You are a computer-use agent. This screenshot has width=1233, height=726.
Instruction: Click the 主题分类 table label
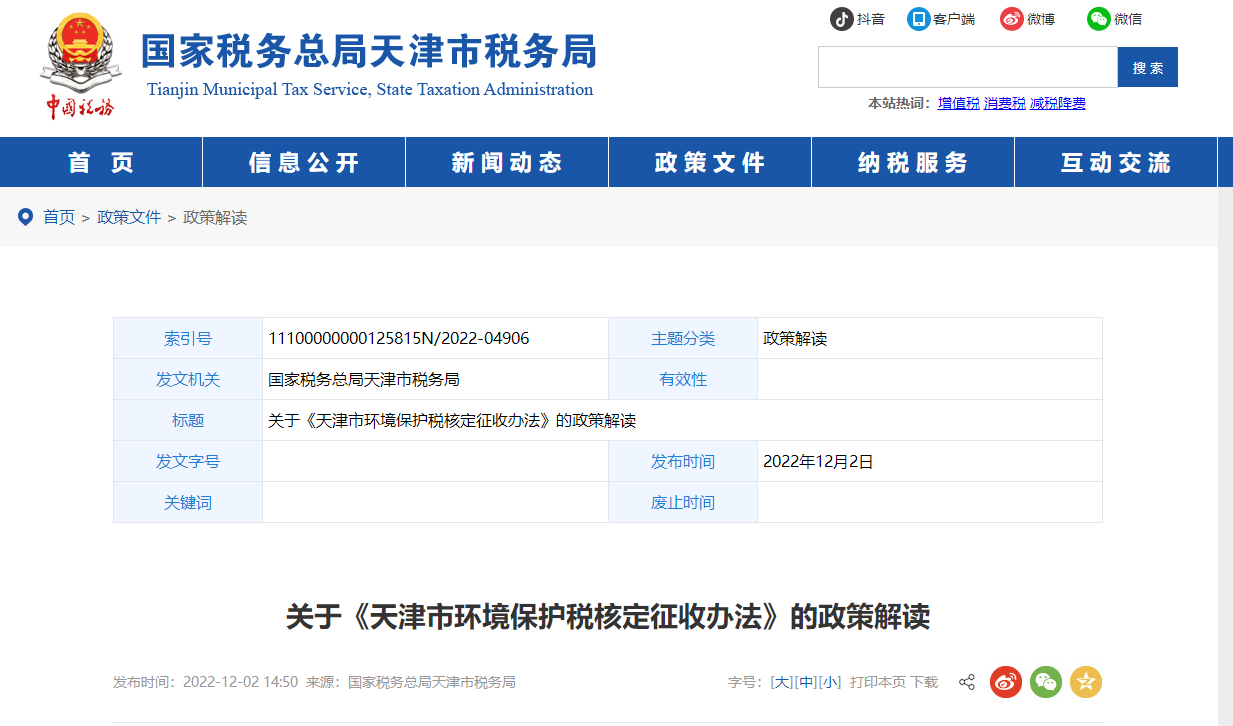[x=683, y=338]
